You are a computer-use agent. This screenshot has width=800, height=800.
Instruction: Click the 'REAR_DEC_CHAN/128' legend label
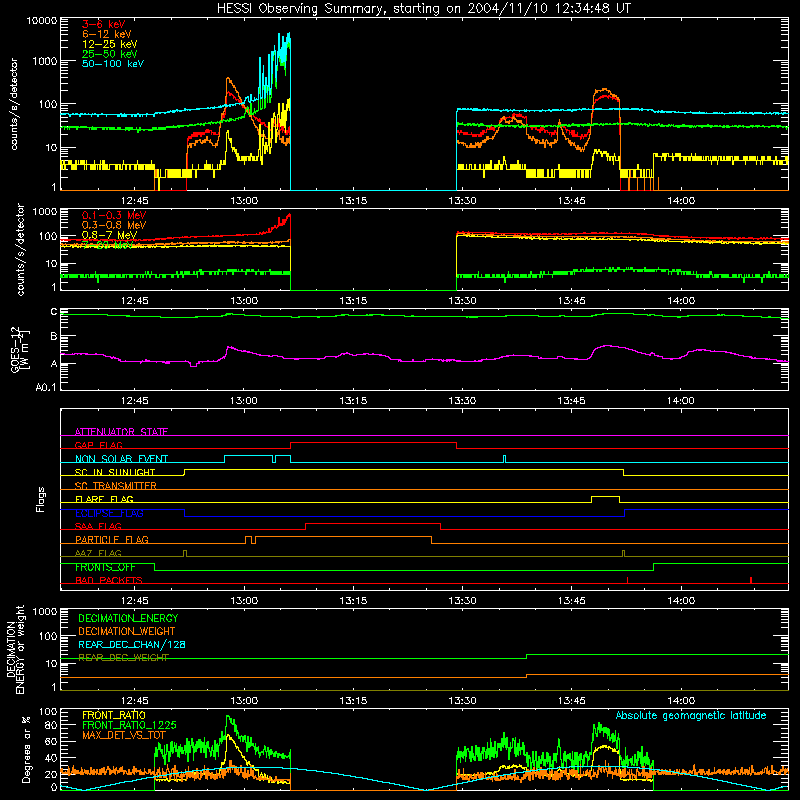[x=132, y=644]
